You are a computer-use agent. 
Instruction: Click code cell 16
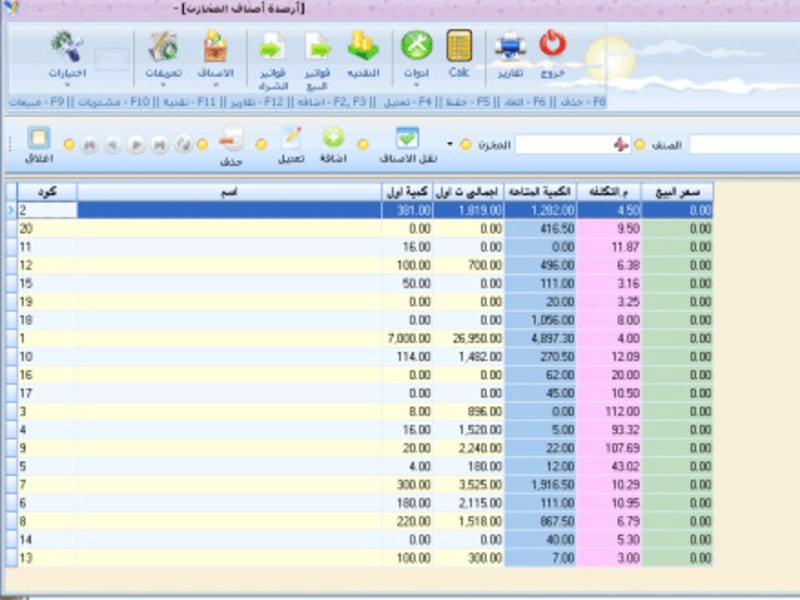tap(47, 375)
